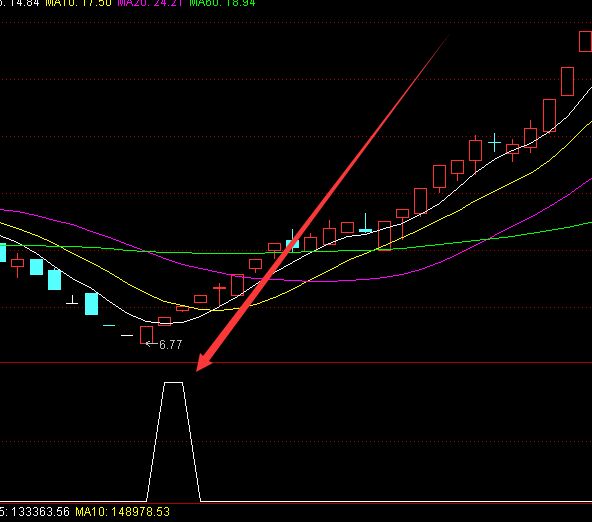592x522 pixels.
Task: Click the red arrowhead pointing at the indicator
Action: [x=204, y=362]
